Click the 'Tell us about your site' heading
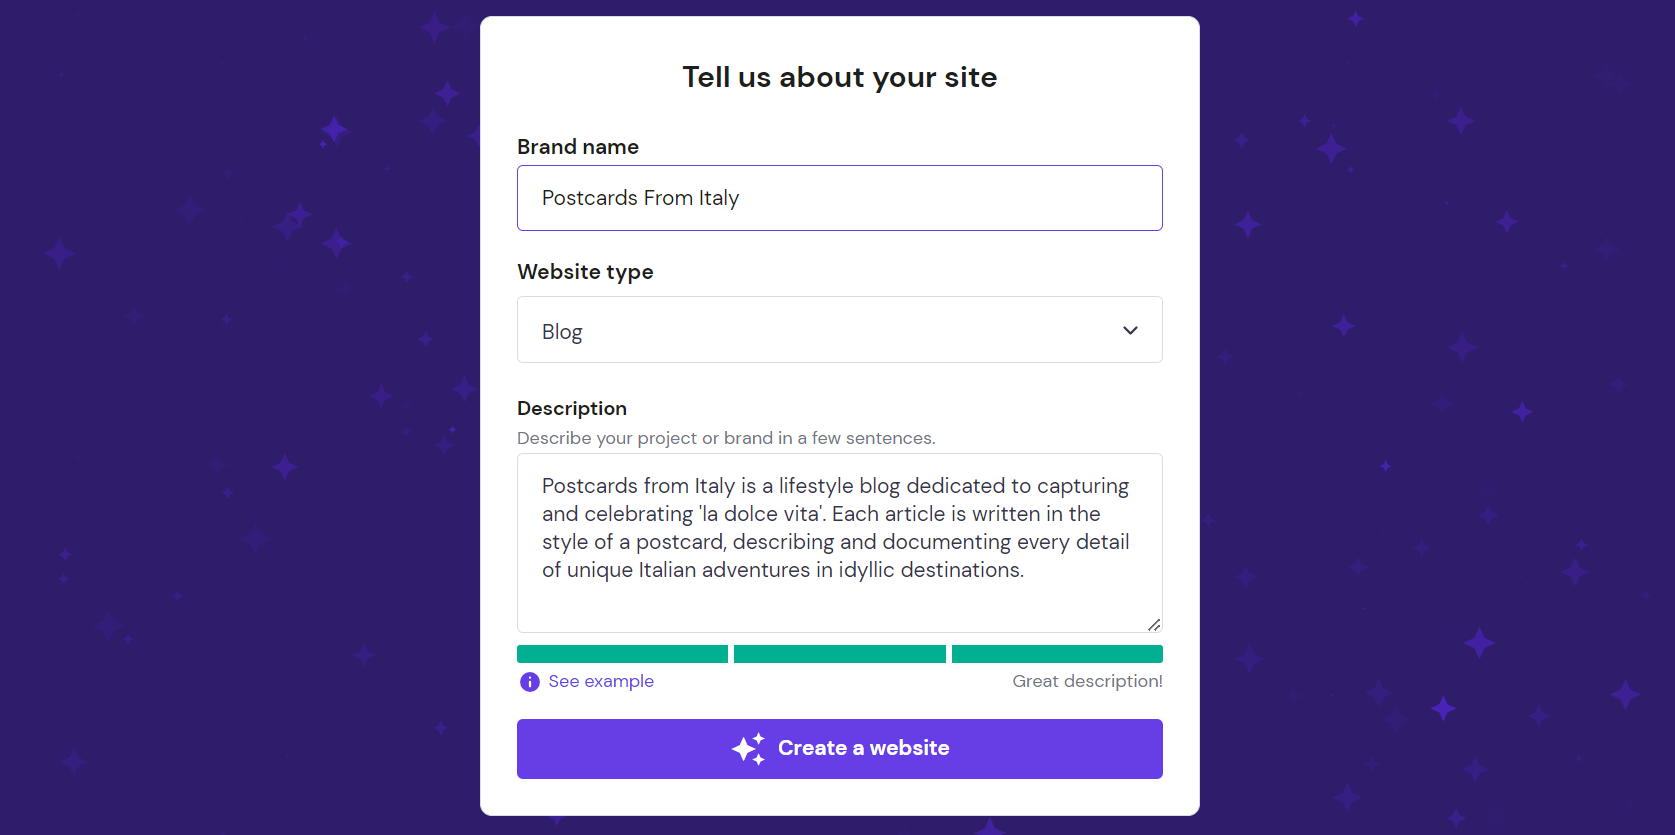Viewport: 1675px width, 835px height. (839, 77)
